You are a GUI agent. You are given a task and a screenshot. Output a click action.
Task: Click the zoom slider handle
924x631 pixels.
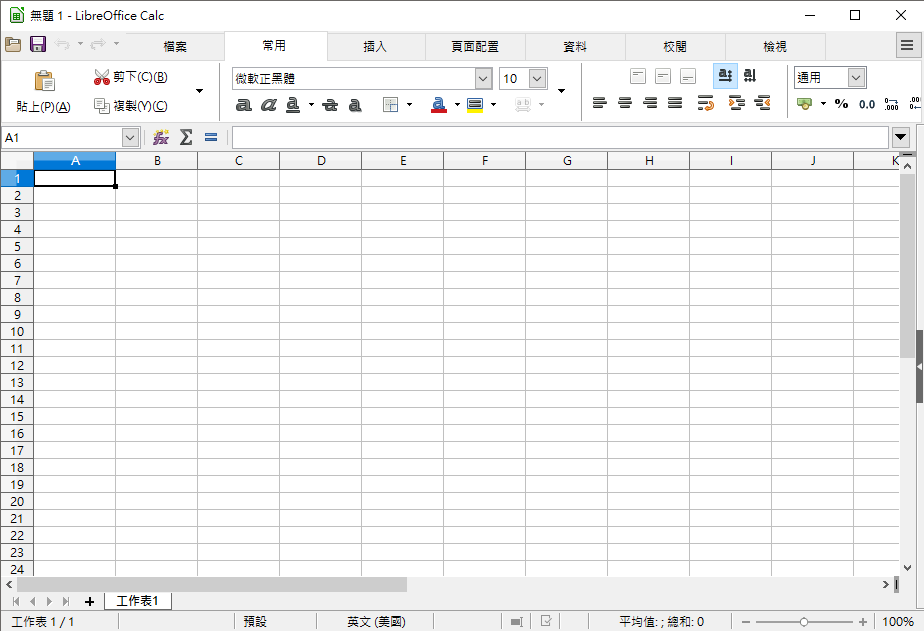click(804, 622)
